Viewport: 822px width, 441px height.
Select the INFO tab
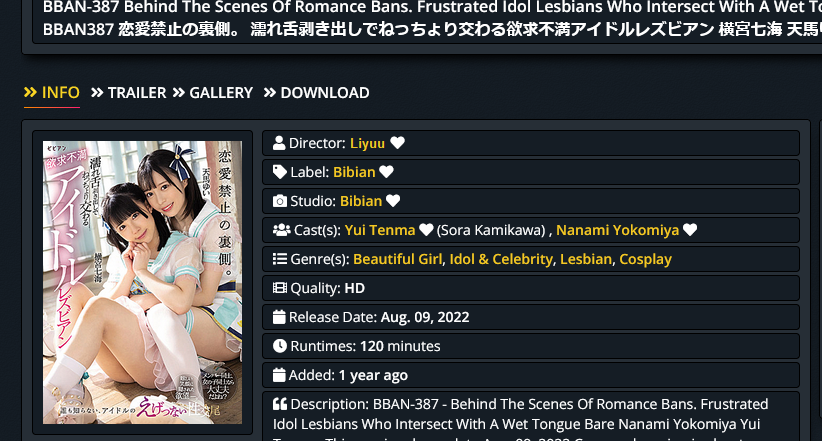[52, 93]
